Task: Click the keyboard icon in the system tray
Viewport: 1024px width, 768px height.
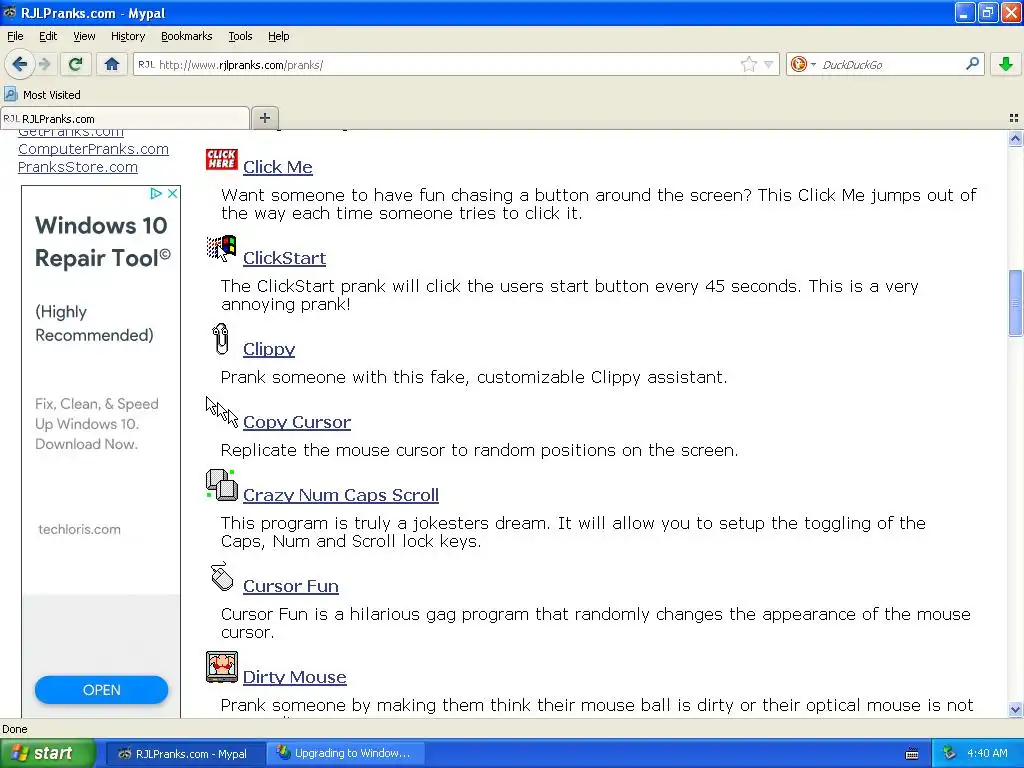Action: [912, 754]
